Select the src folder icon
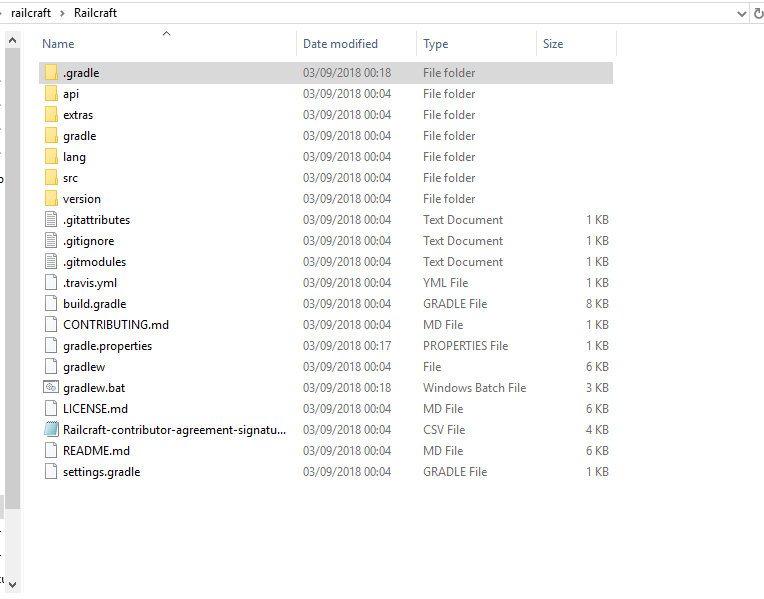The height and width of the screenshot is (599, 764). (x=51, y=177)
